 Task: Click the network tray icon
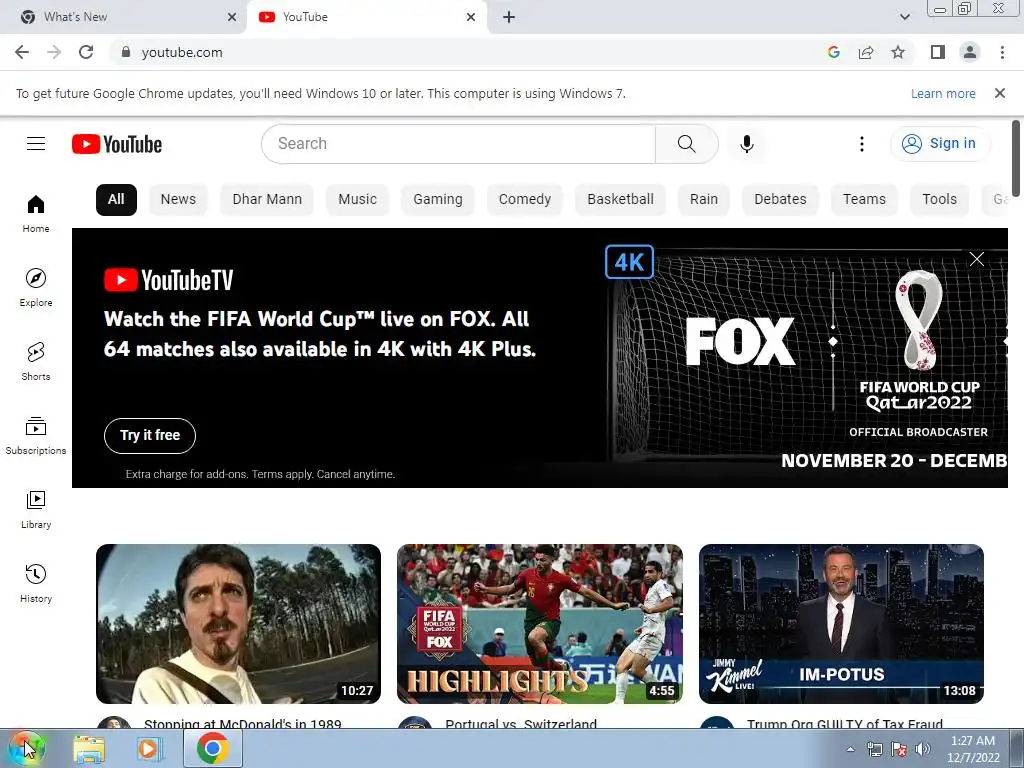pos(874,749)
